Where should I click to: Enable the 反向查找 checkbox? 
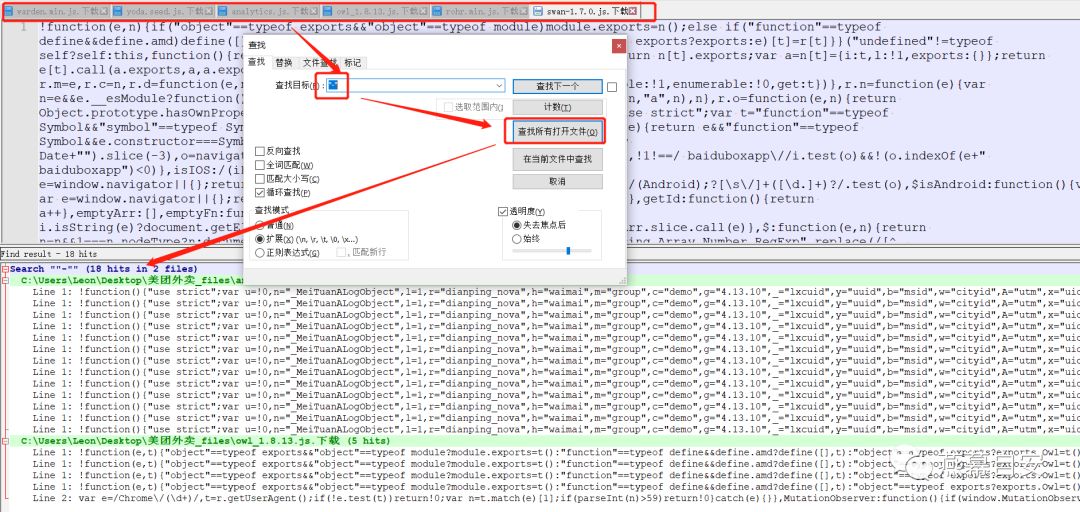(x=260, y=151)
